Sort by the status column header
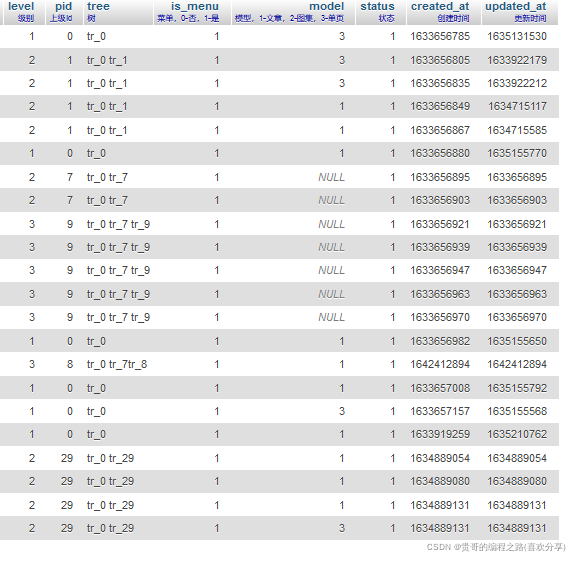 (x=377, y=6)
